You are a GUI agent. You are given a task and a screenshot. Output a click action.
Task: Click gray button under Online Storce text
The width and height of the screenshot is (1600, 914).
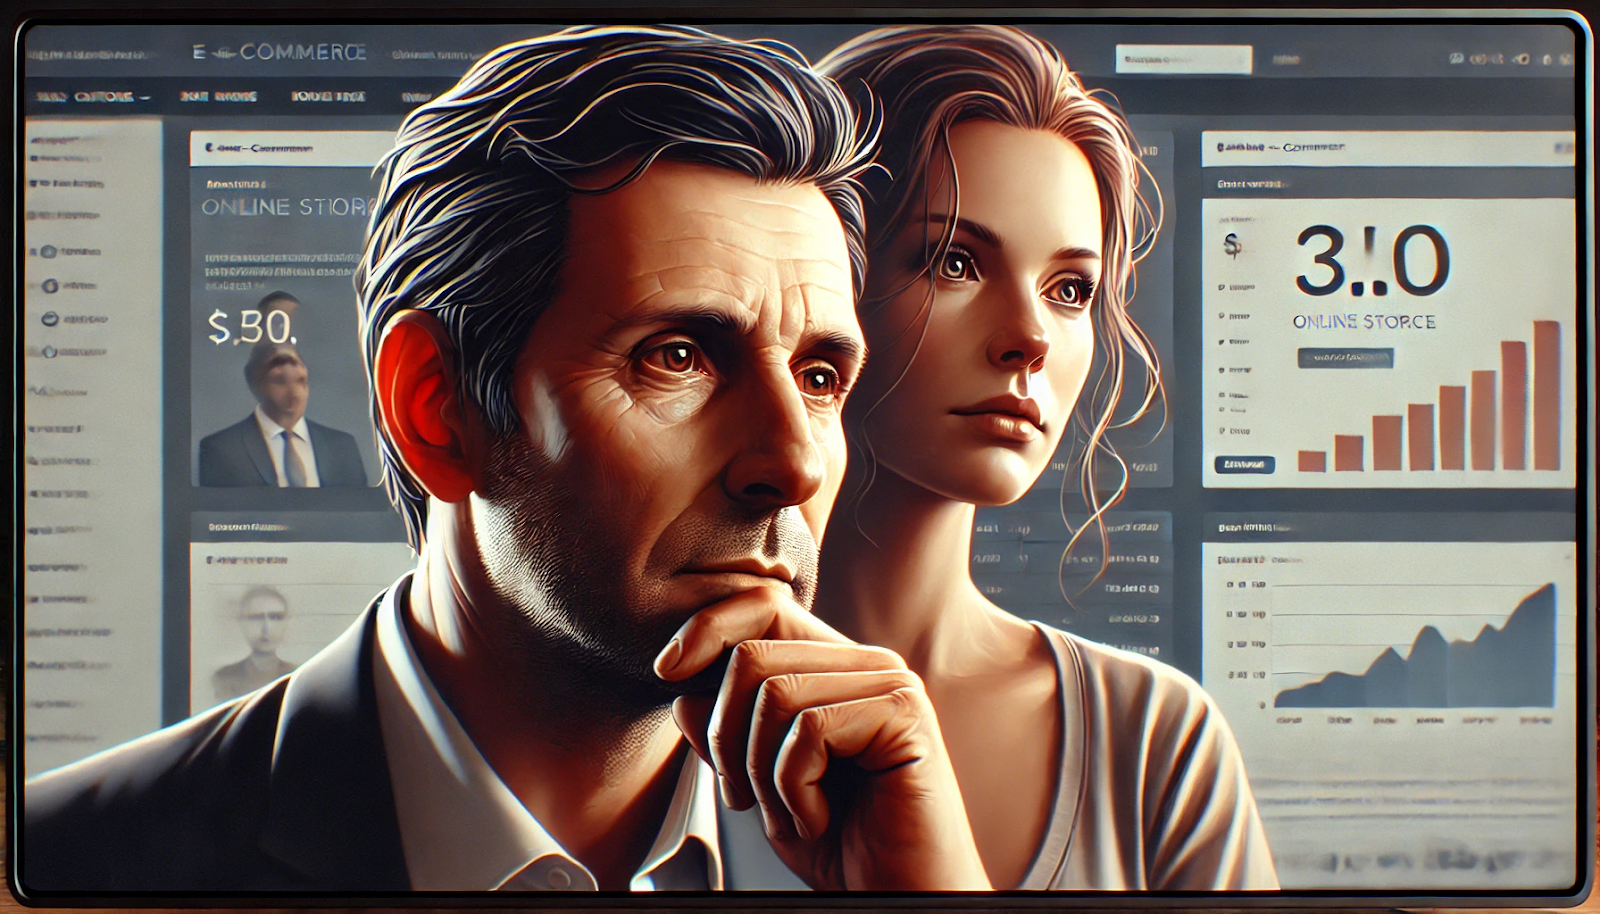click(1345, 357)
